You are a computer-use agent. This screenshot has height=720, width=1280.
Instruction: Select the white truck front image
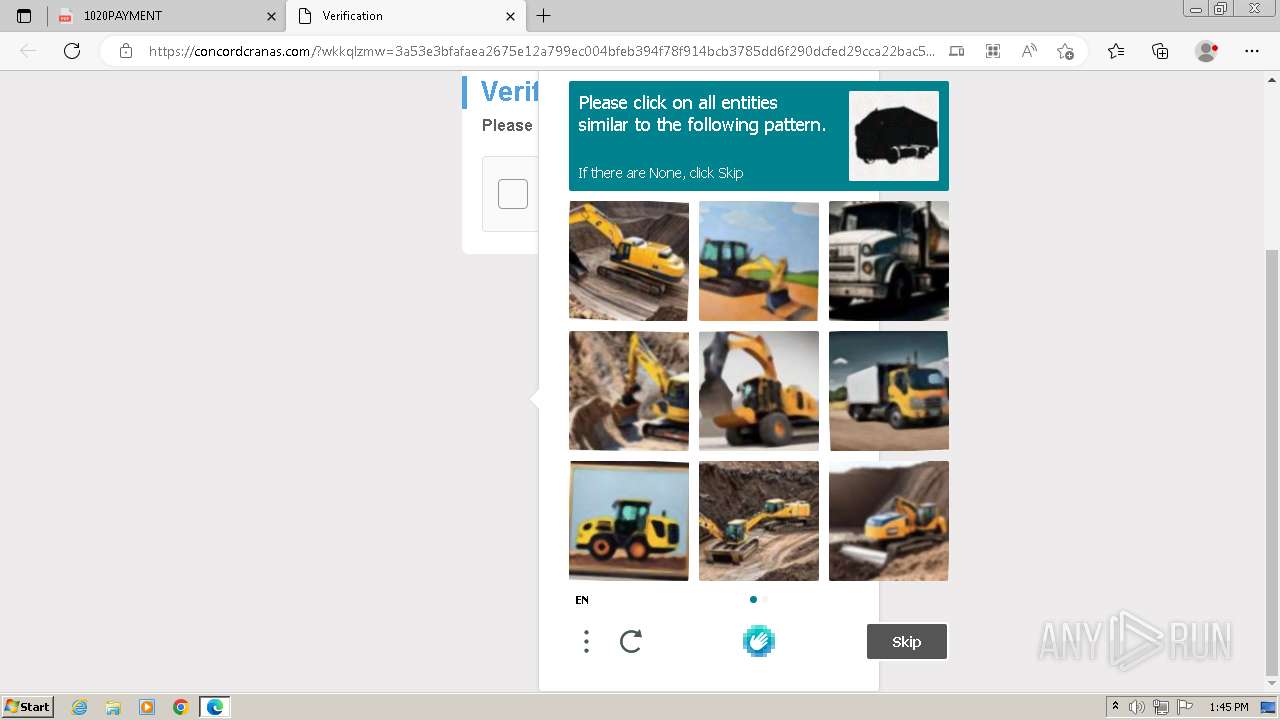889,261
